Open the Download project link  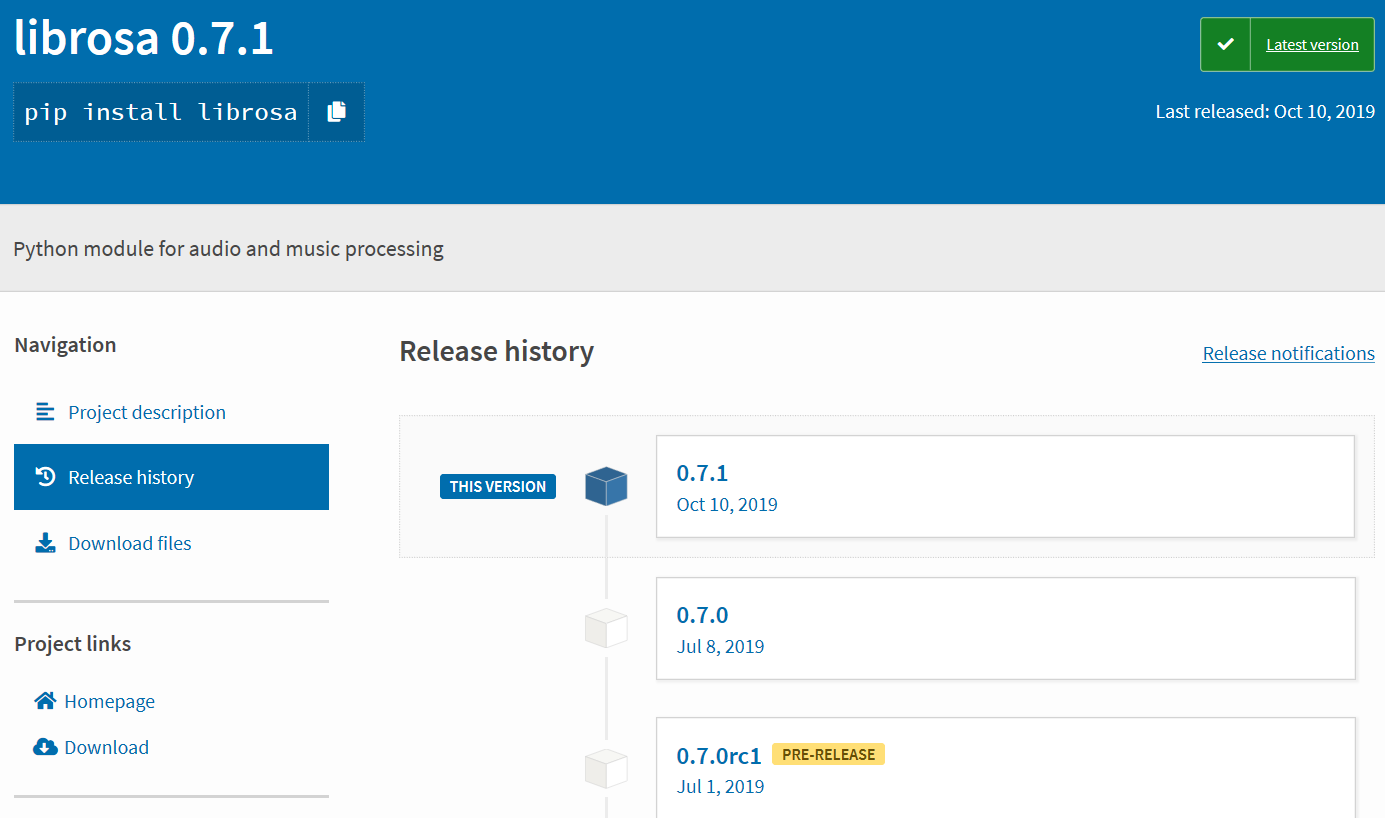click(x=106, y=747)
